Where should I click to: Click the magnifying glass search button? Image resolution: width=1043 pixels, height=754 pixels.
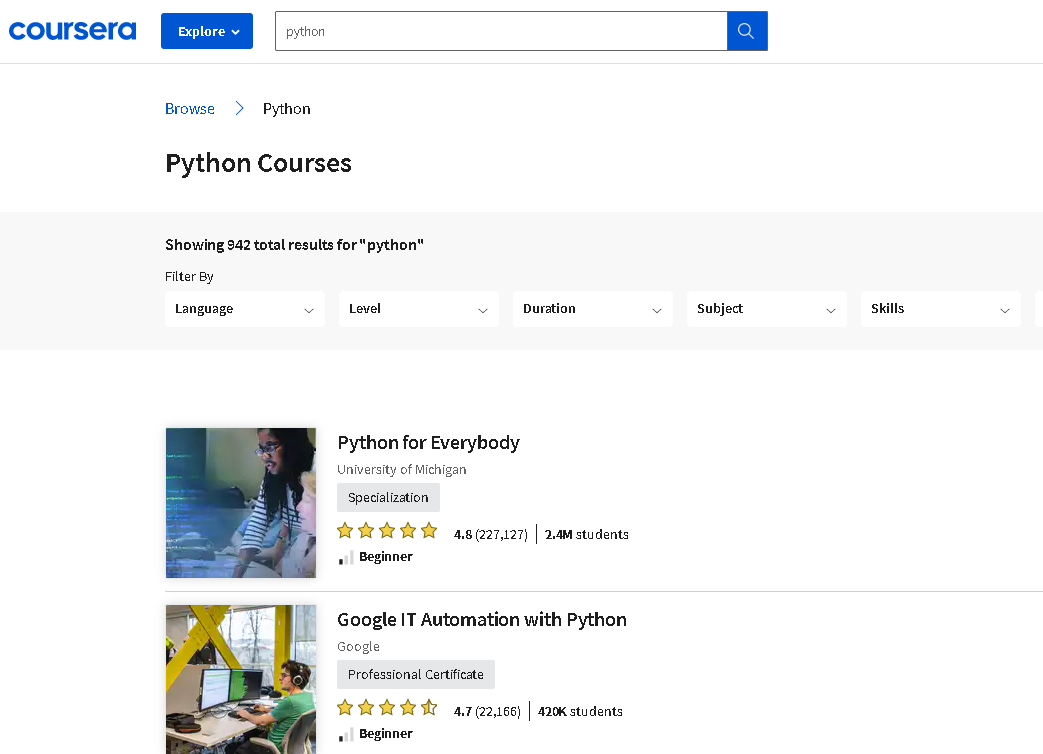coord(746,31)
